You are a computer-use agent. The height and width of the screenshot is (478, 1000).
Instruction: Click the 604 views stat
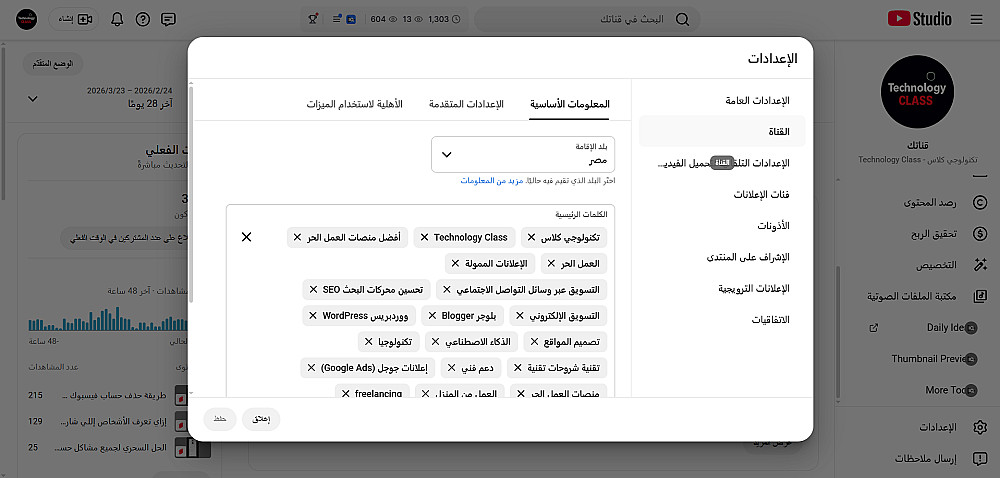383,19
